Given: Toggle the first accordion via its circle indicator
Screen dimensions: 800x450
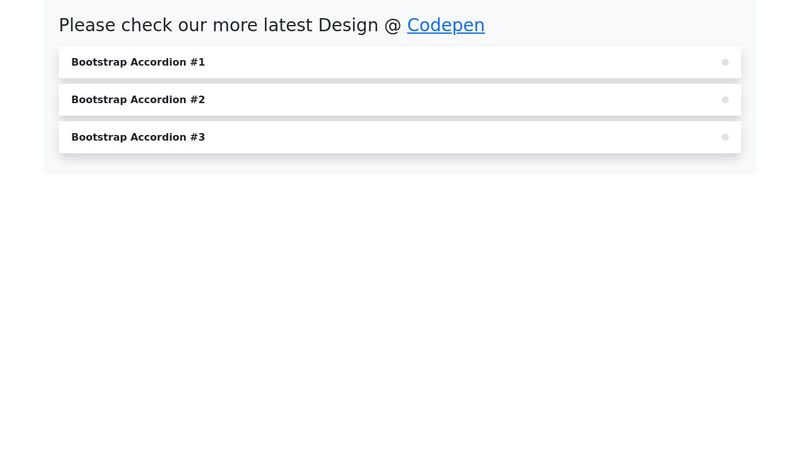Looking at the screenshot, I should tap(725, 62).
